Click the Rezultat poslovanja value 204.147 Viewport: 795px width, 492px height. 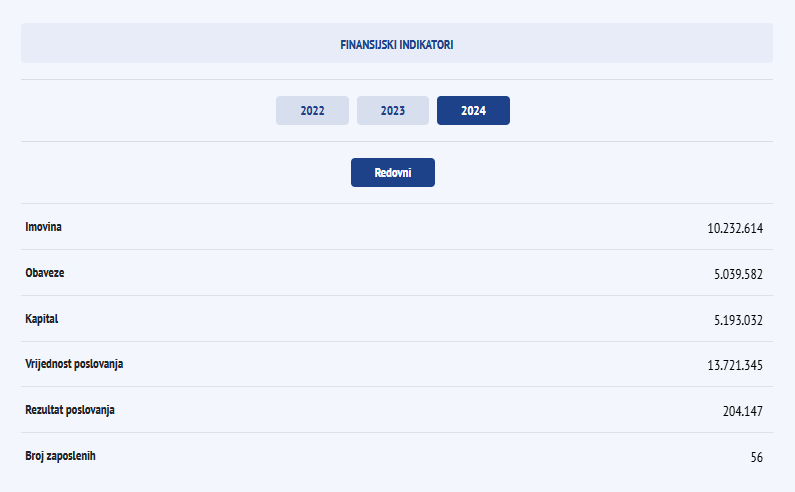click(x=742, y=411)
